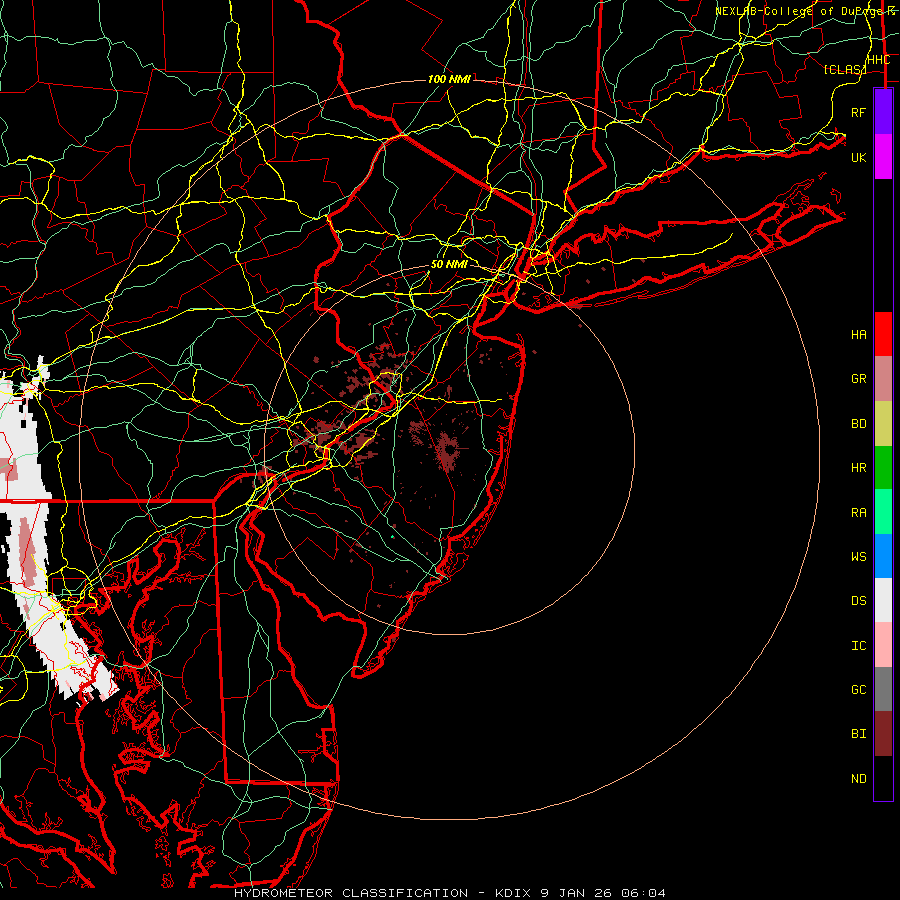900x900 pixels.
Task: Click the DS legend label
Action: point(859,601)
